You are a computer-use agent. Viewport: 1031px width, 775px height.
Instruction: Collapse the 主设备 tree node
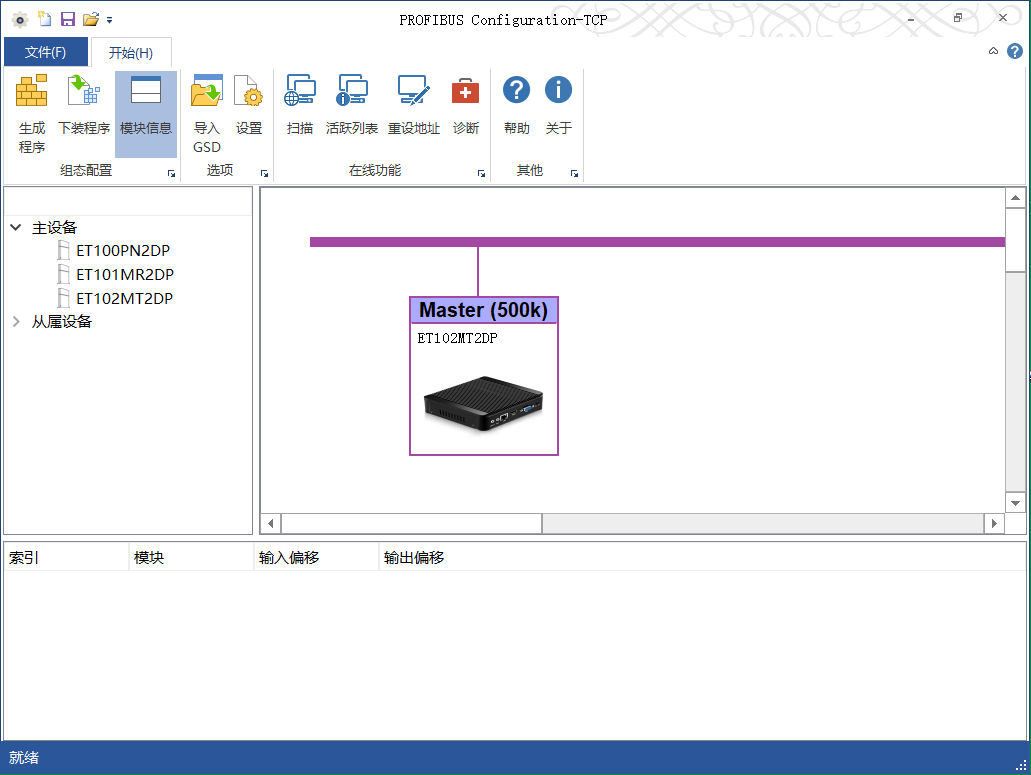[16, 228]
